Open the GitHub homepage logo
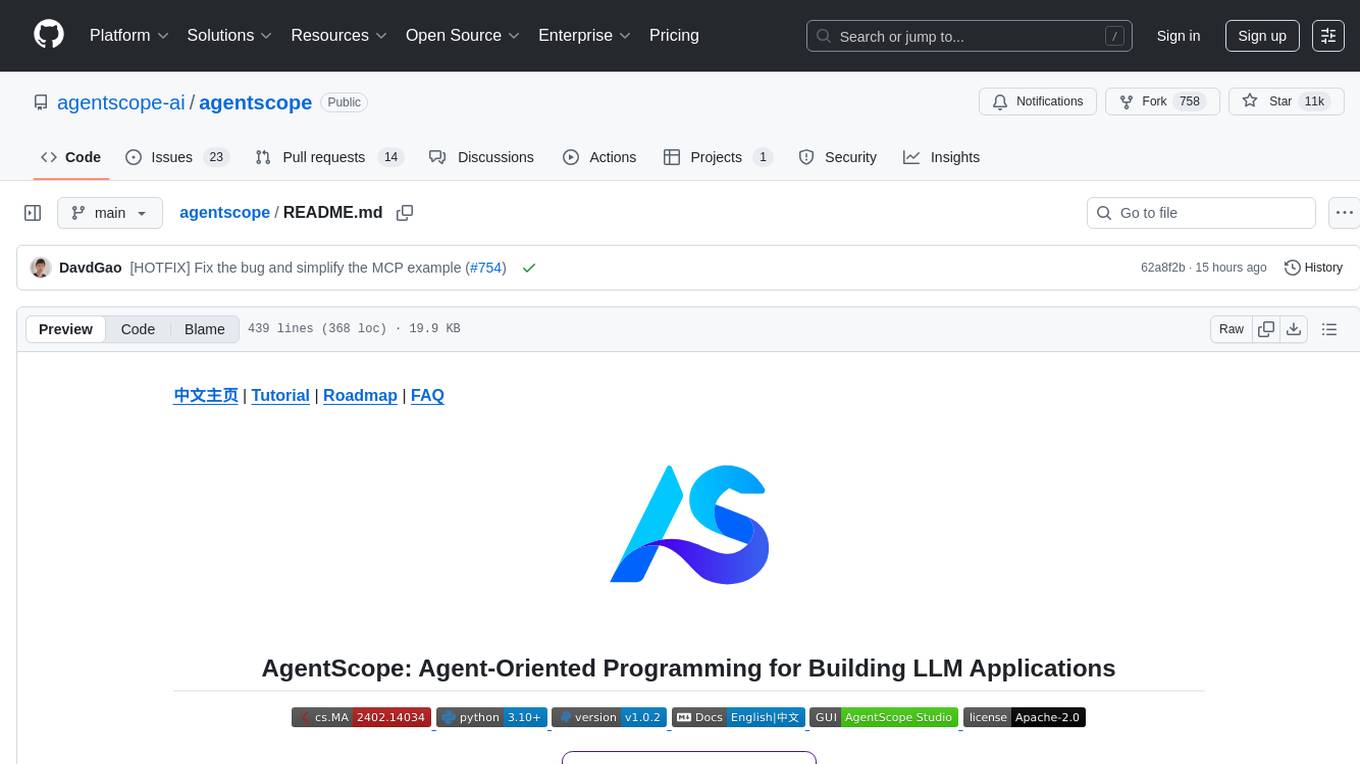 [x=49, y=35]
